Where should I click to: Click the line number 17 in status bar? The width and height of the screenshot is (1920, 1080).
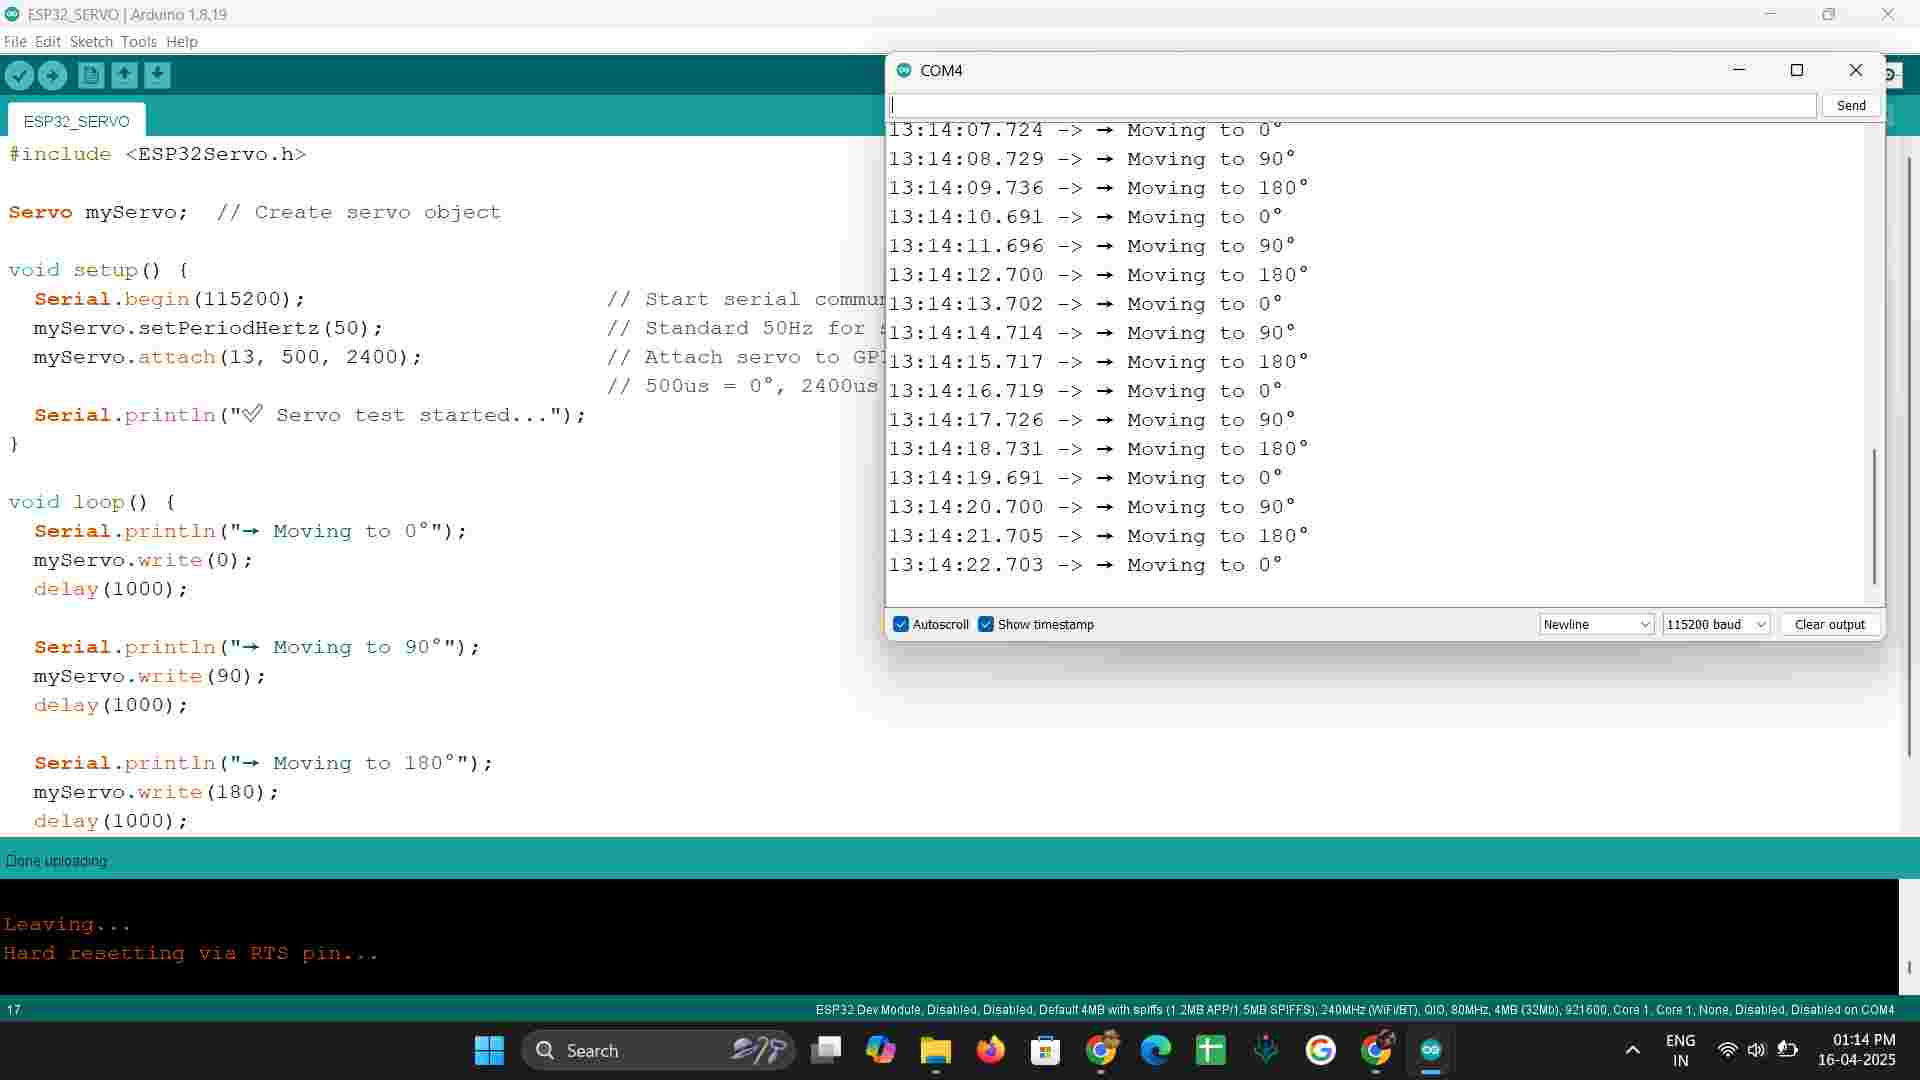pos(14,1010)
